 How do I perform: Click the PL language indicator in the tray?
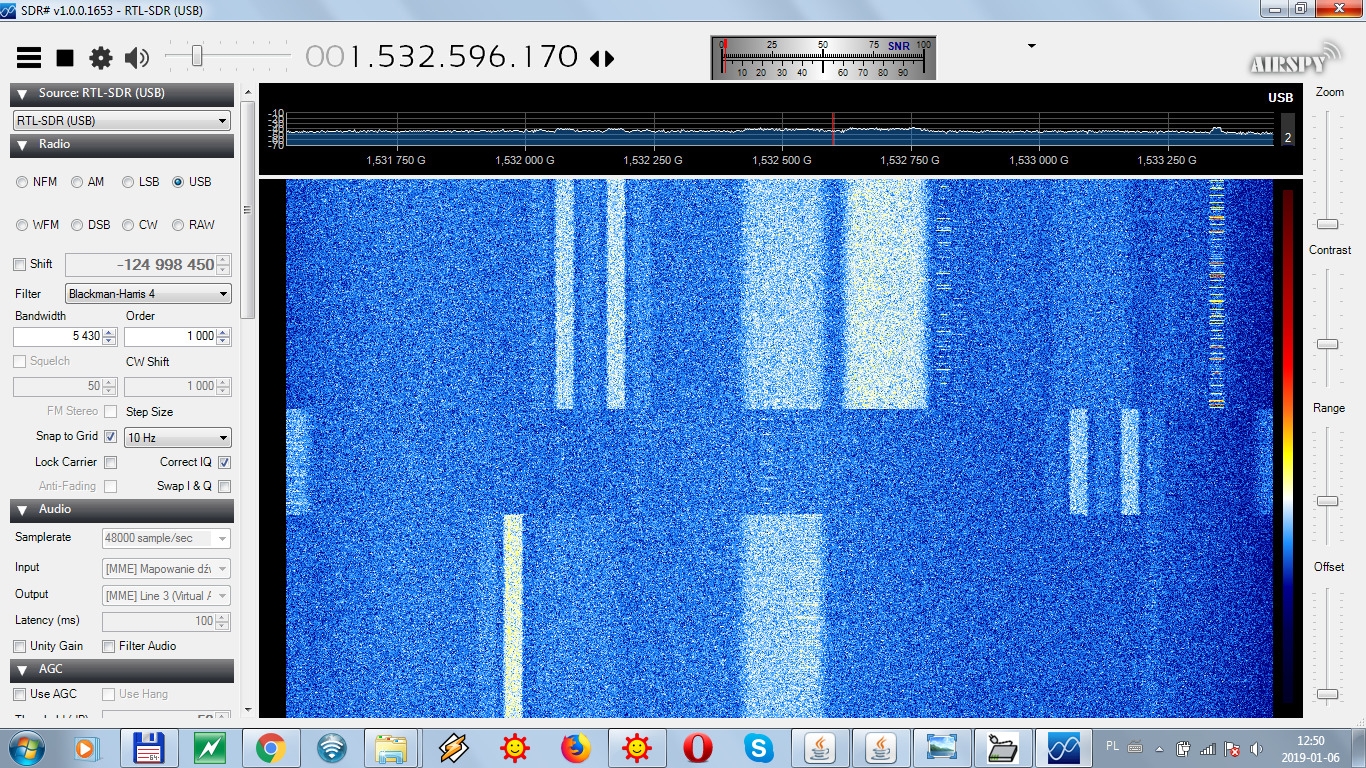(x=1113, y=746)
